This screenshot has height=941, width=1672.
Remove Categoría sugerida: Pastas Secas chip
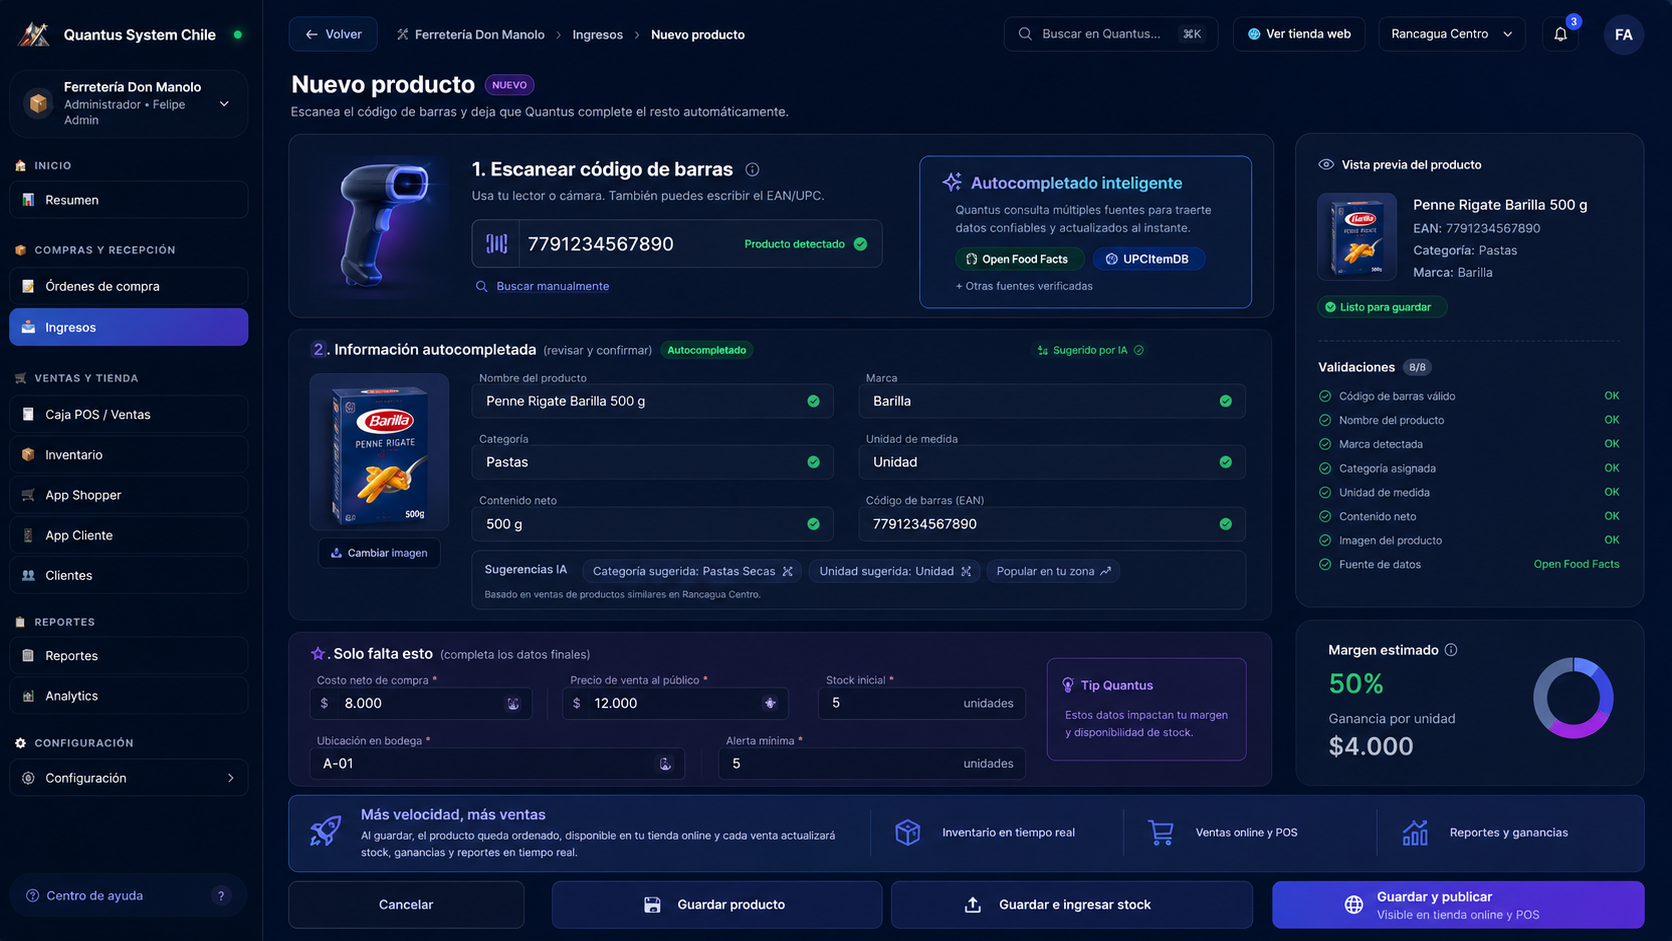tap(788, 571)
